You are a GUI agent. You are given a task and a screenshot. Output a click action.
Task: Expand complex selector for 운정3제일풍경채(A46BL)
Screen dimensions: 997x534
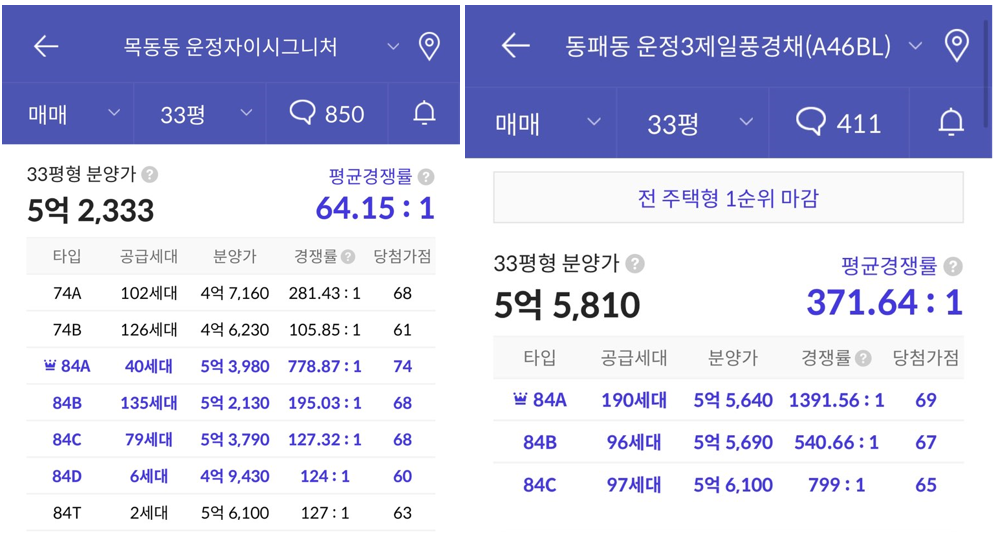(x=915, y=46)
